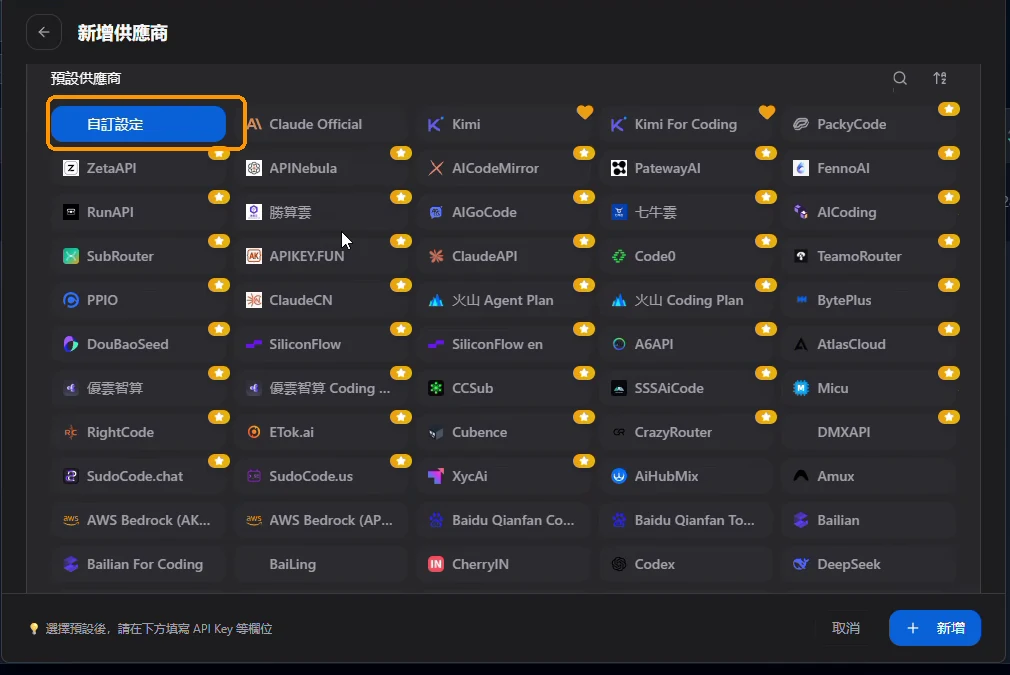The width and height of the screenshot is (1010, 675).
Task: Click the PPIO blue logo icon
Action: [x=71, y=300]
